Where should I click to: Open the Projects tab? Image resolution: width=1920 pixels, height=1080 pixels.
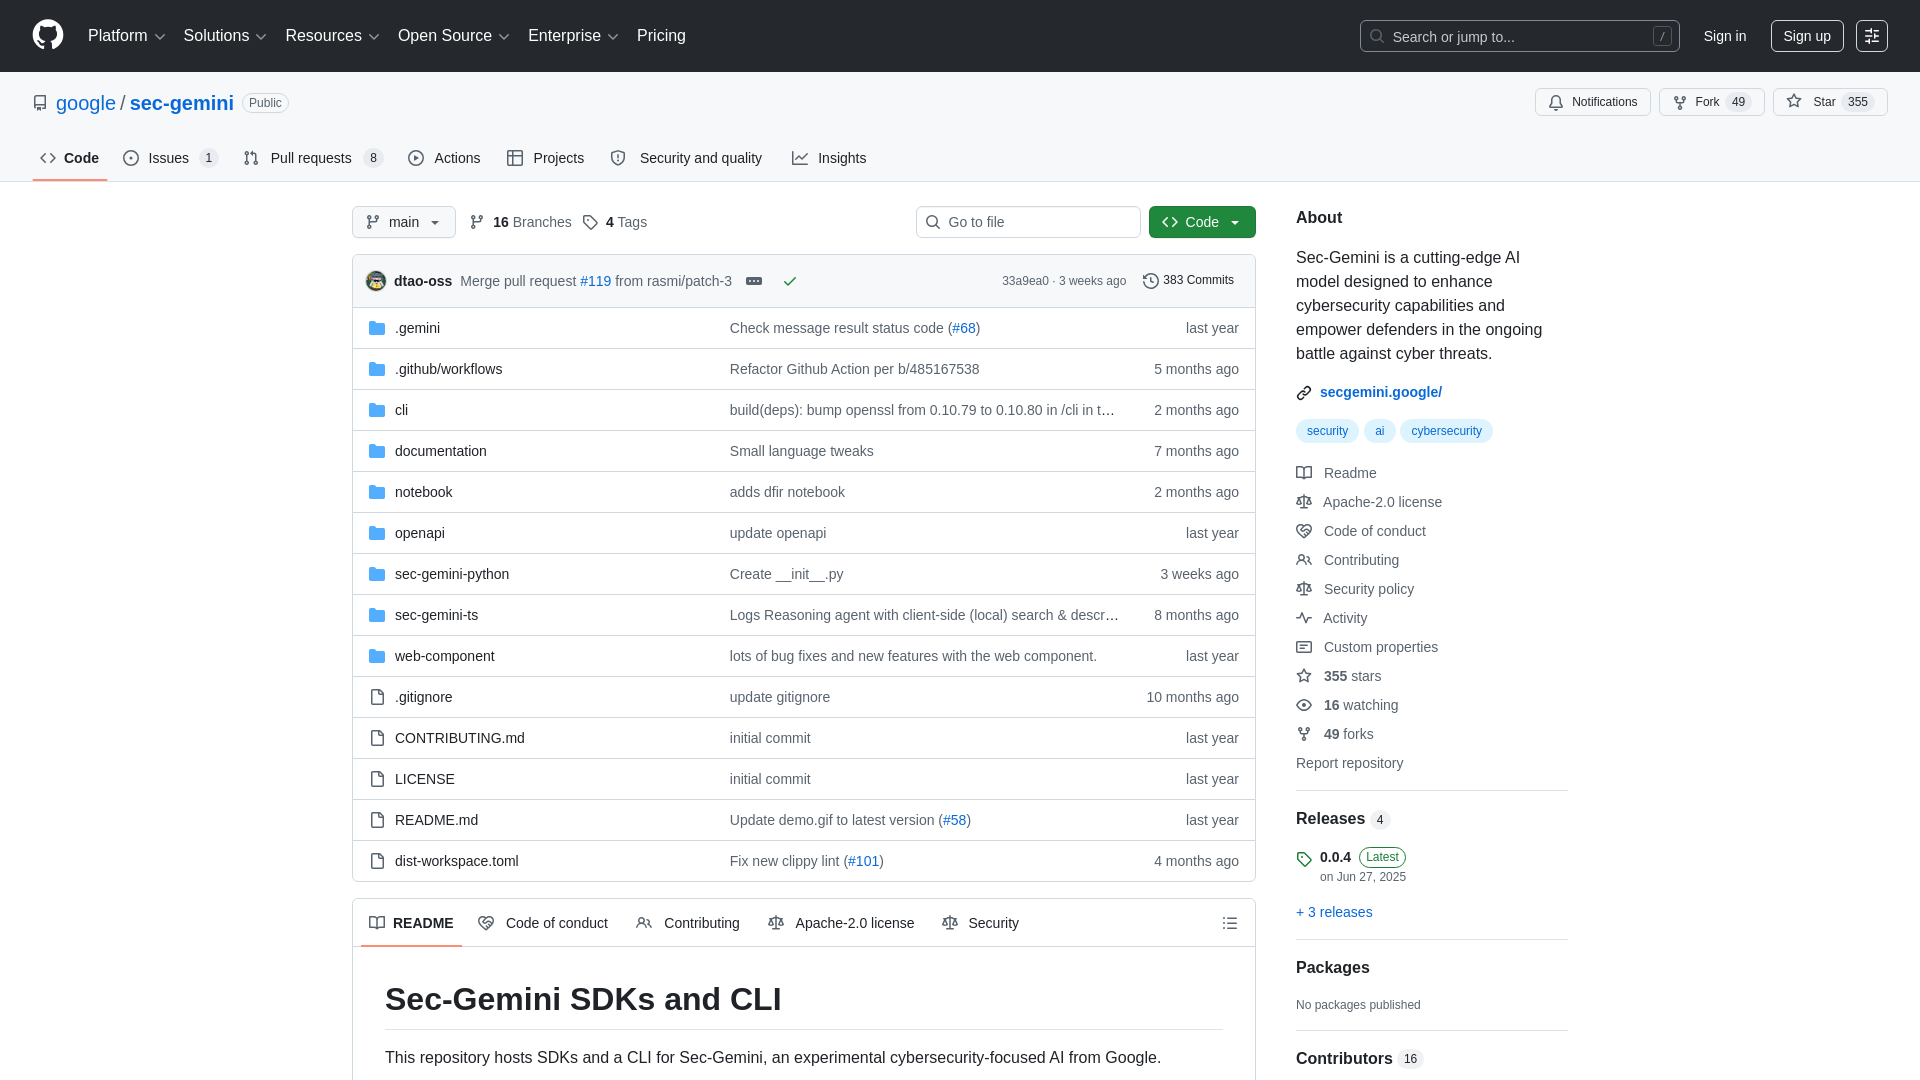tap(545, 158)
